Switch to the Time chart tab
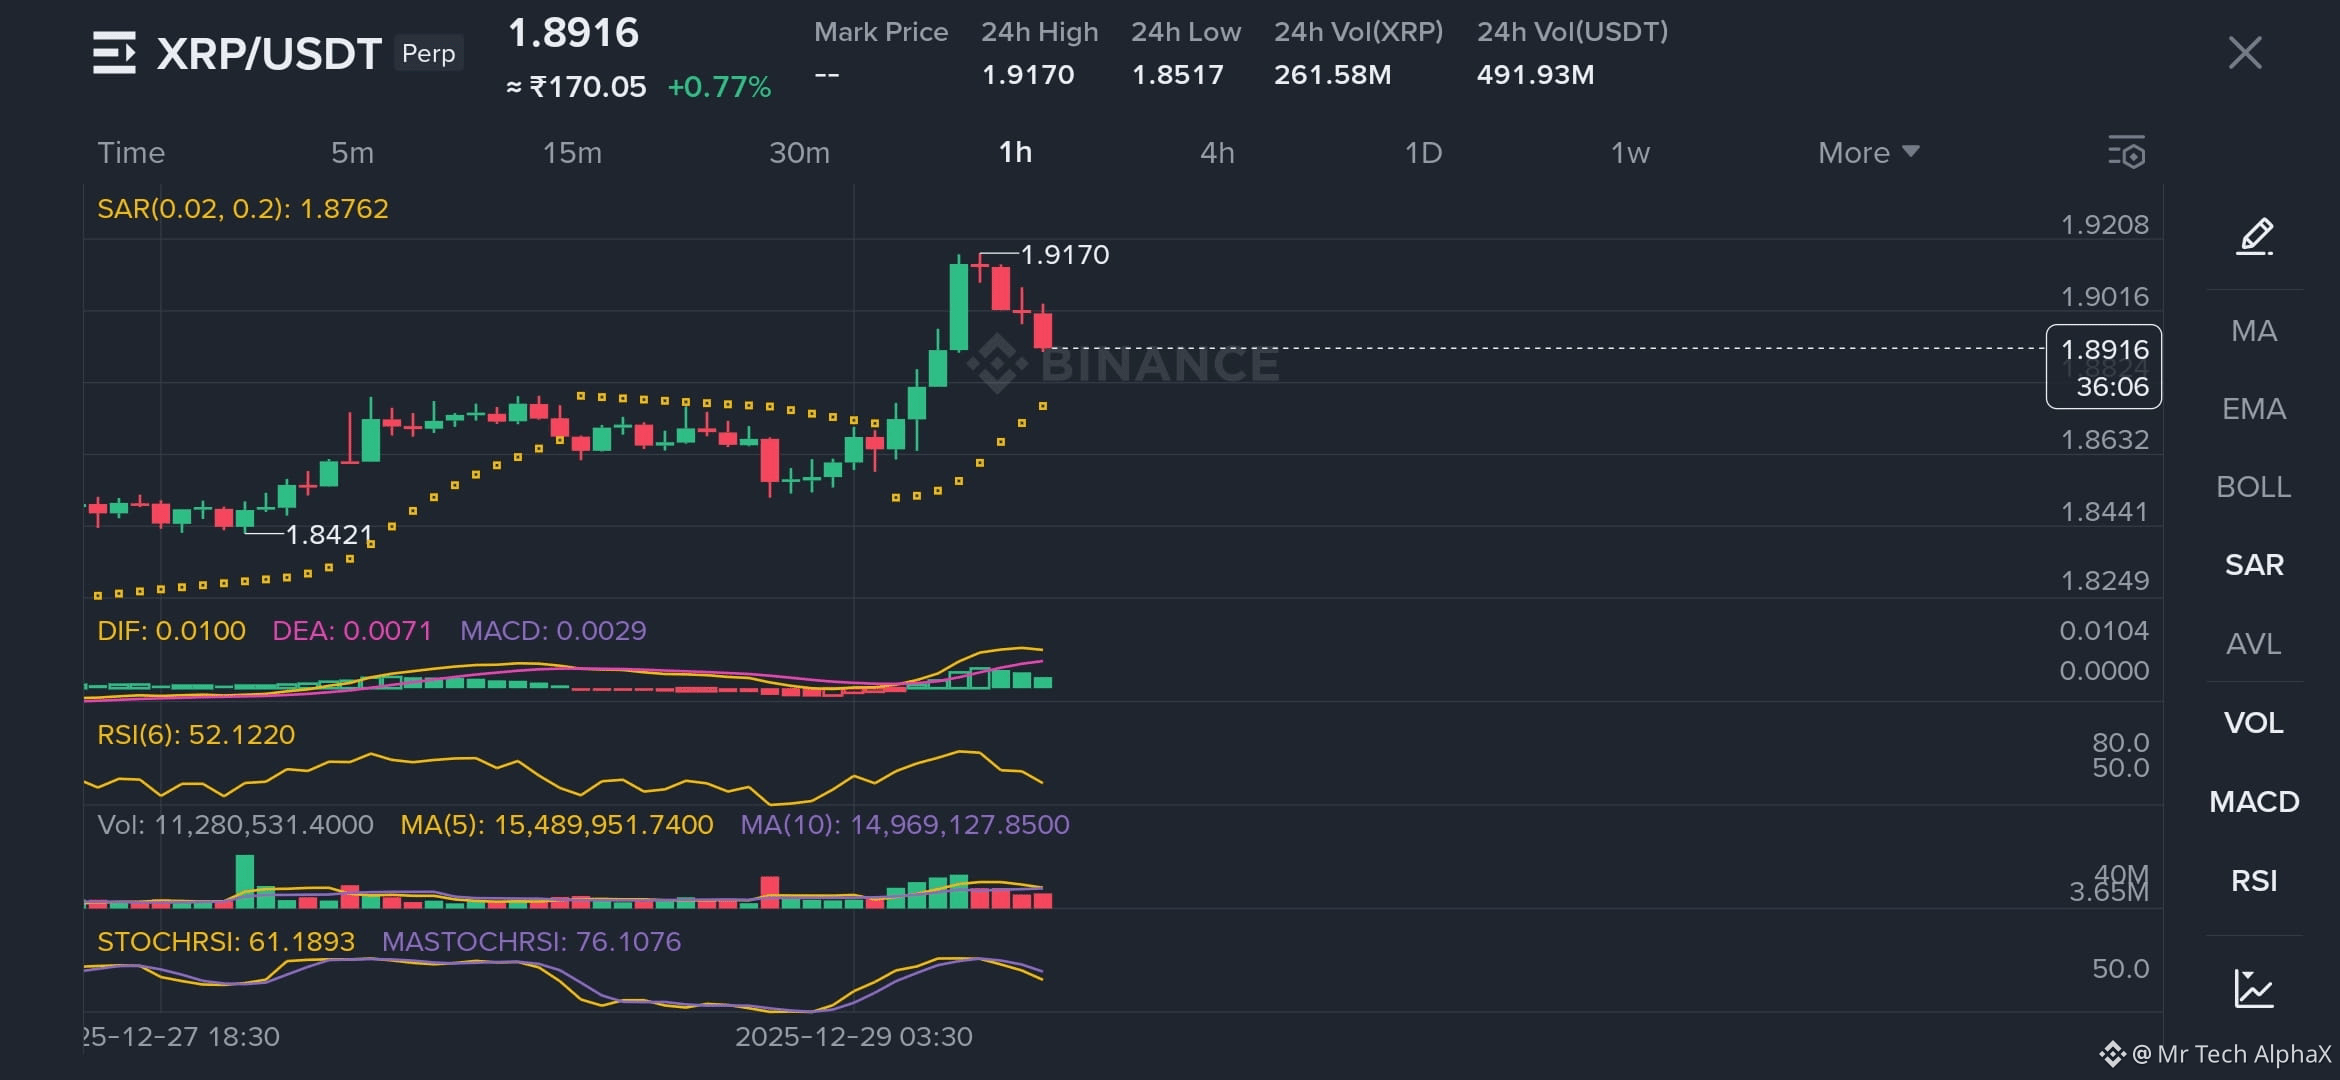2340x1080 pixels. [x=131, y=153]
